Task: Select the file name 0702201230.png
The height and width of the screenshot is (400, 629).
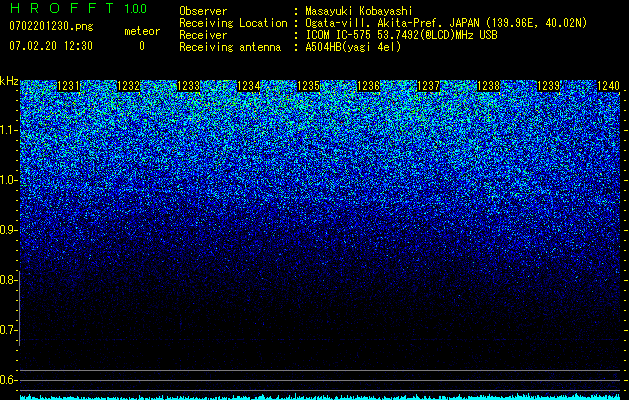Action: coord(51,26)
